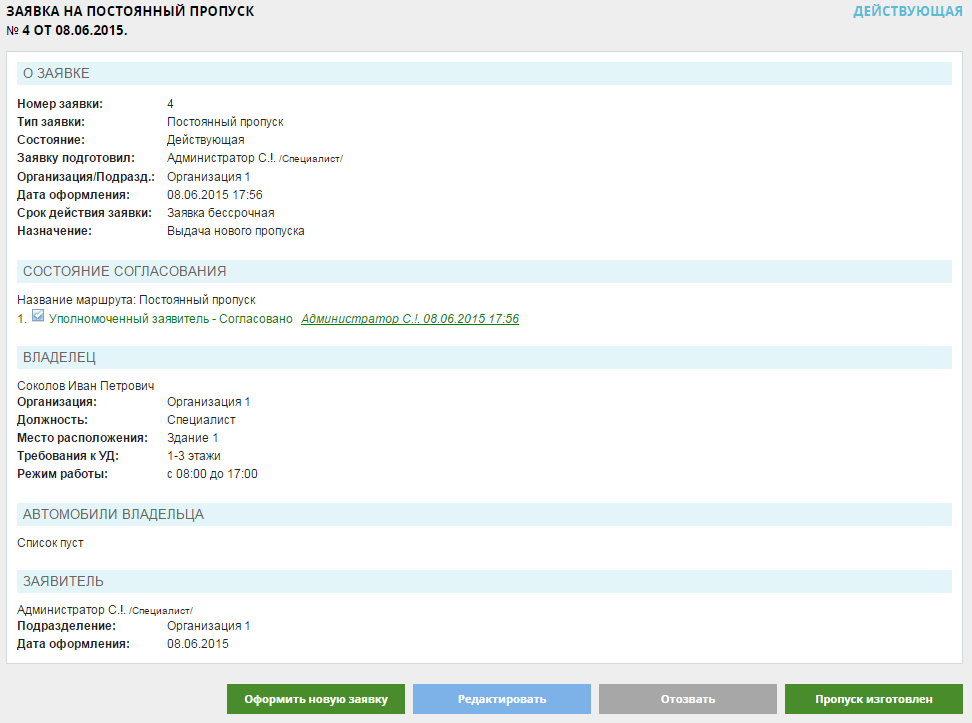Open the "Администратор С.!. 08.06.2015 17:56" approval link
Image resolution: width=972 pixels, height=723 pixels.
pos(409,319)
